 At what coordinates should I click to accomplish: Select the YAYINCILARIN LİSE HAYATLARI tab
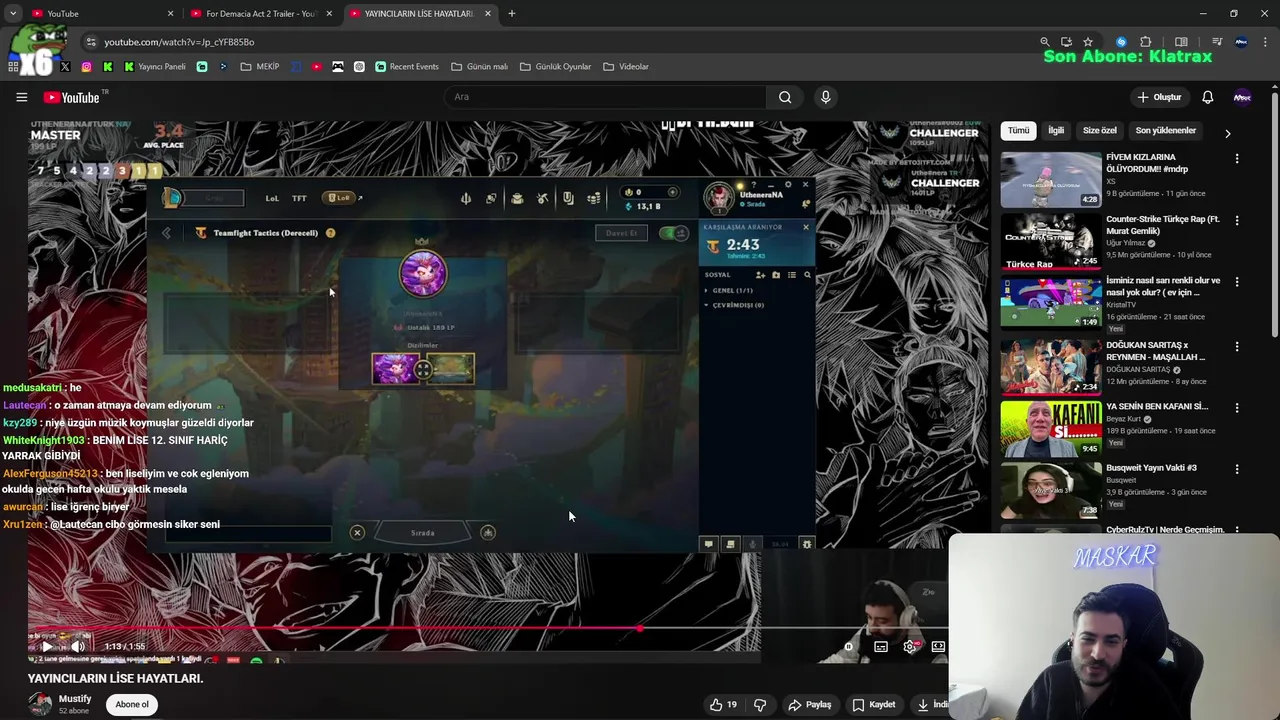pos(420,14)
